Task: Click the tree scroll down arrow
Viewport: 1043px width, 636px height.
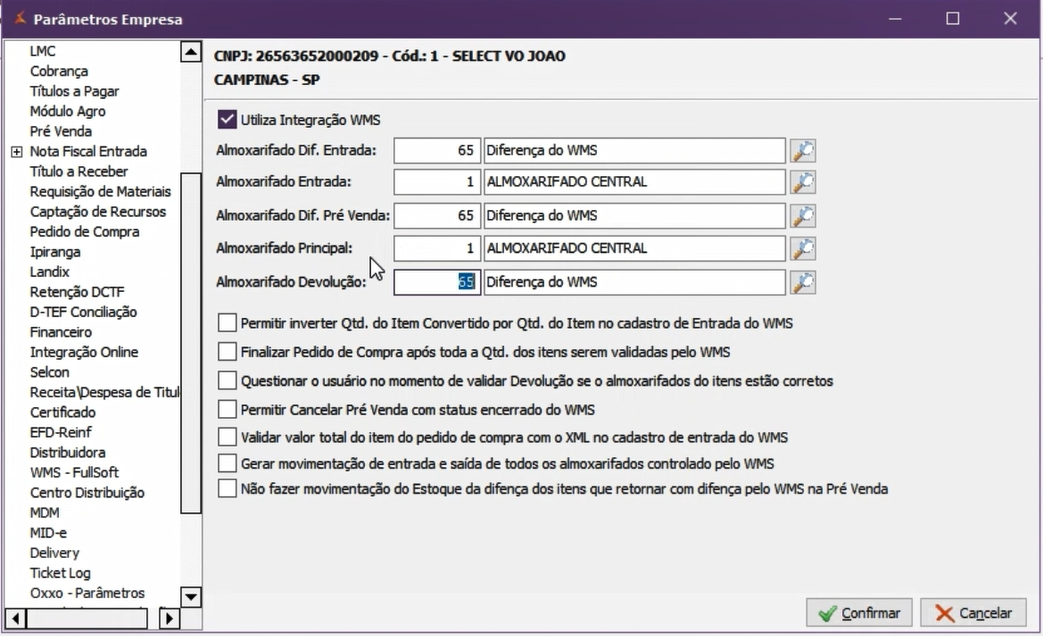Action: (191, 597)
